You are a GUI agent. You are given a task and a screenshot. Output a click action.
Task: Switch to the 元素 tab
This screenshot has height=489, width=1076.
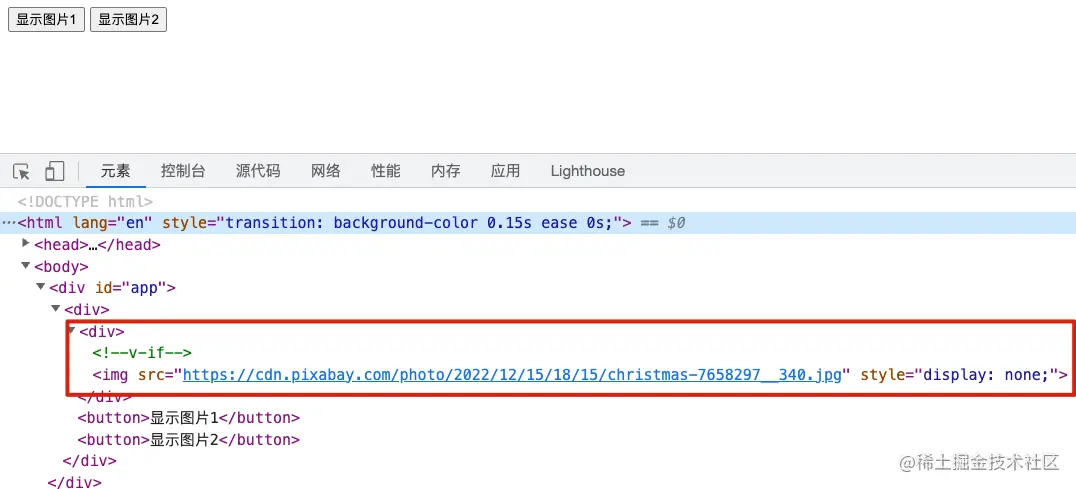pos(116,171)
